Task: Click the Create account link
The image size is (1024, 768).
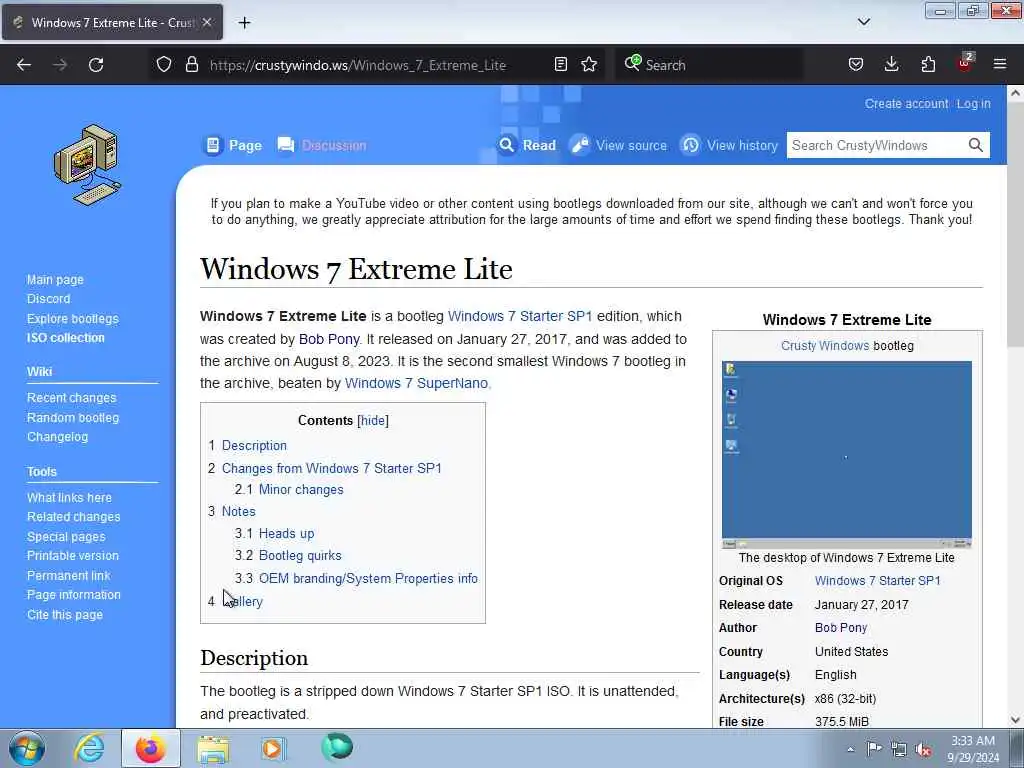Action: [906, 104]
